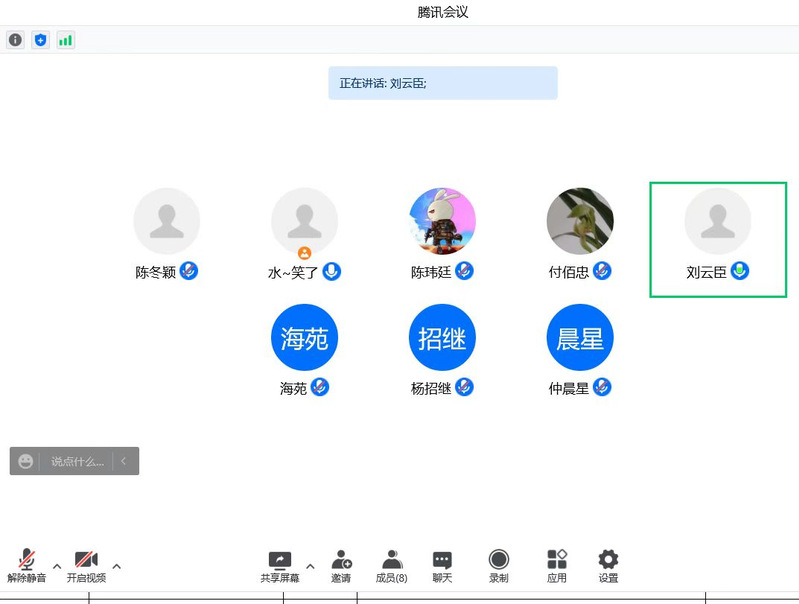
Task: Open 设置 settings gear
Action: tap(608, 567)
